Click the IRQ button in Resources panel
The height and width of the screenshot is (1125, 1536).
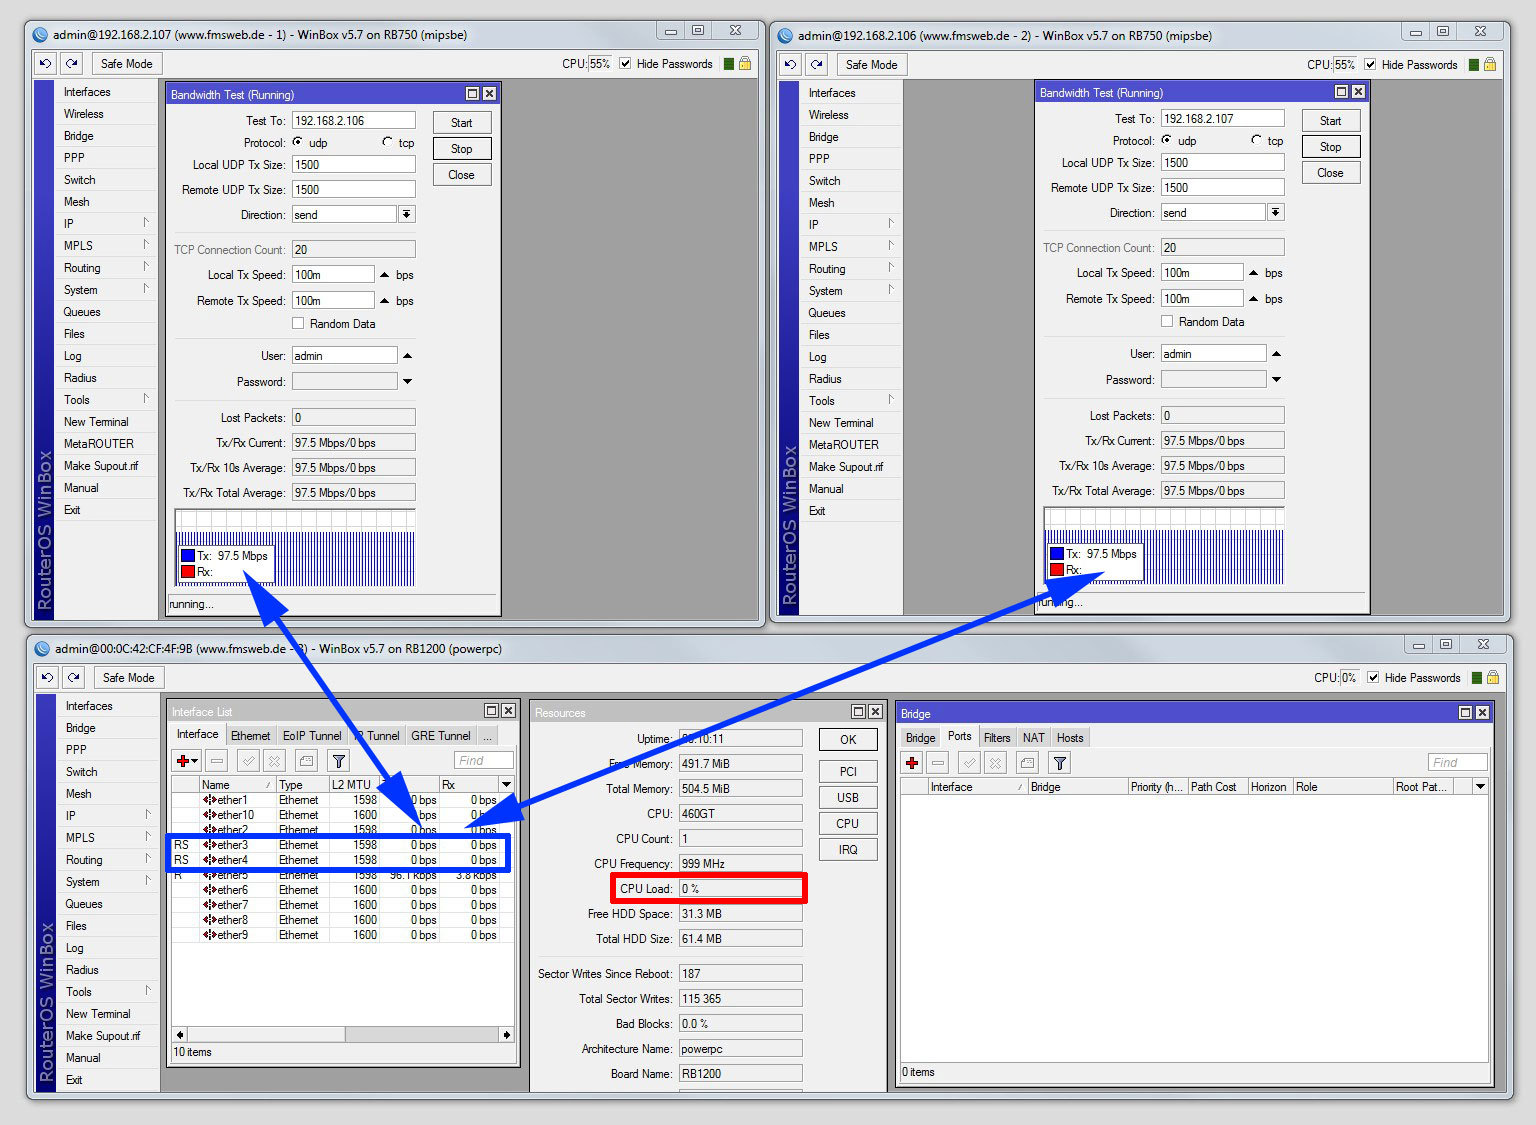(x=847, y=849)
